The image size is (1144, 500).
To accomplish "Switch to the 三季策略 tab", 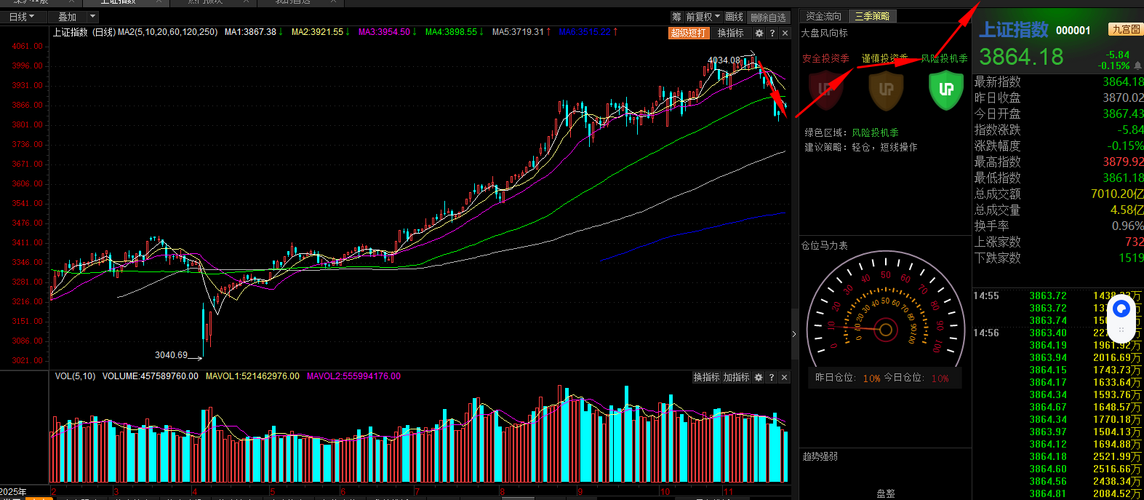I will [873, 17].
